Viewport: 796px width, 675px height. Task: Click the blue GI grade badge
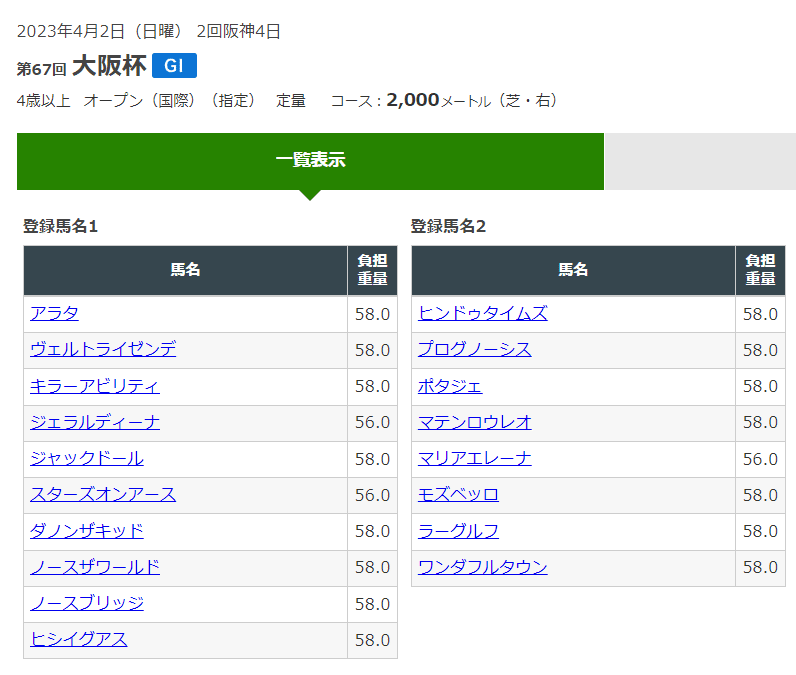pos(174,66)
